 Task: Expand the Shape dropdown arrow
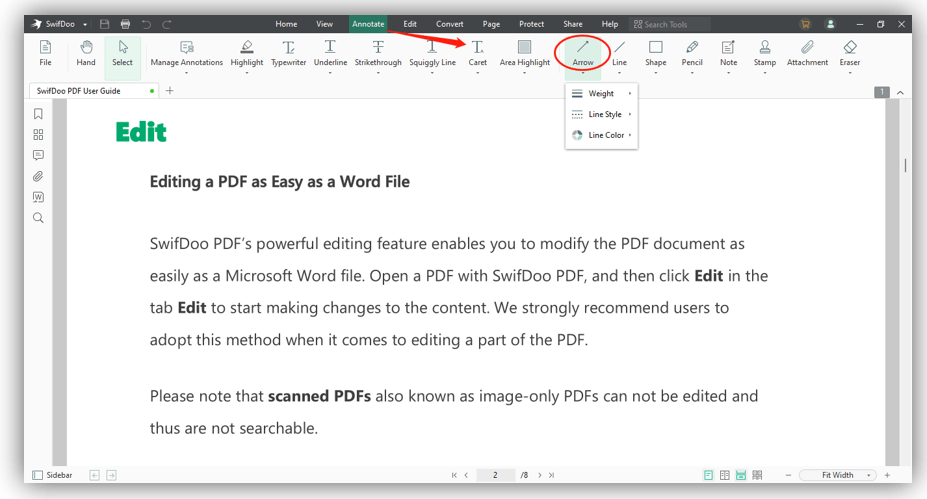(x=656, y=73)
